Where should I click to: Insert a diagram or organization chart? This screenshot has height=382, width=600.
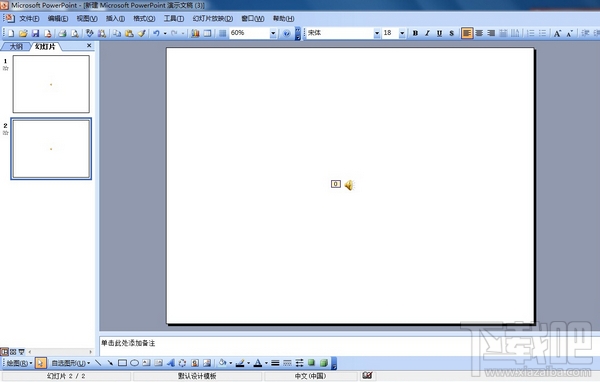point(183,362)
